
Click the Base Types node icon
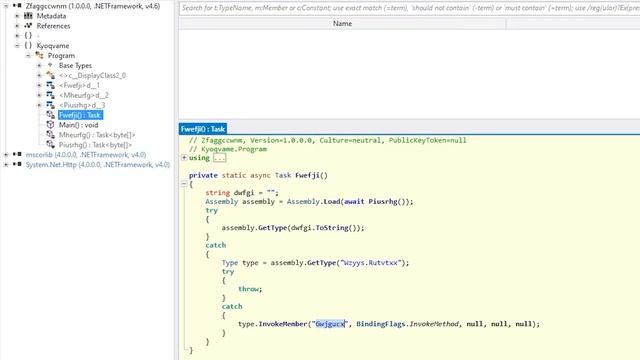click(50, 65)
